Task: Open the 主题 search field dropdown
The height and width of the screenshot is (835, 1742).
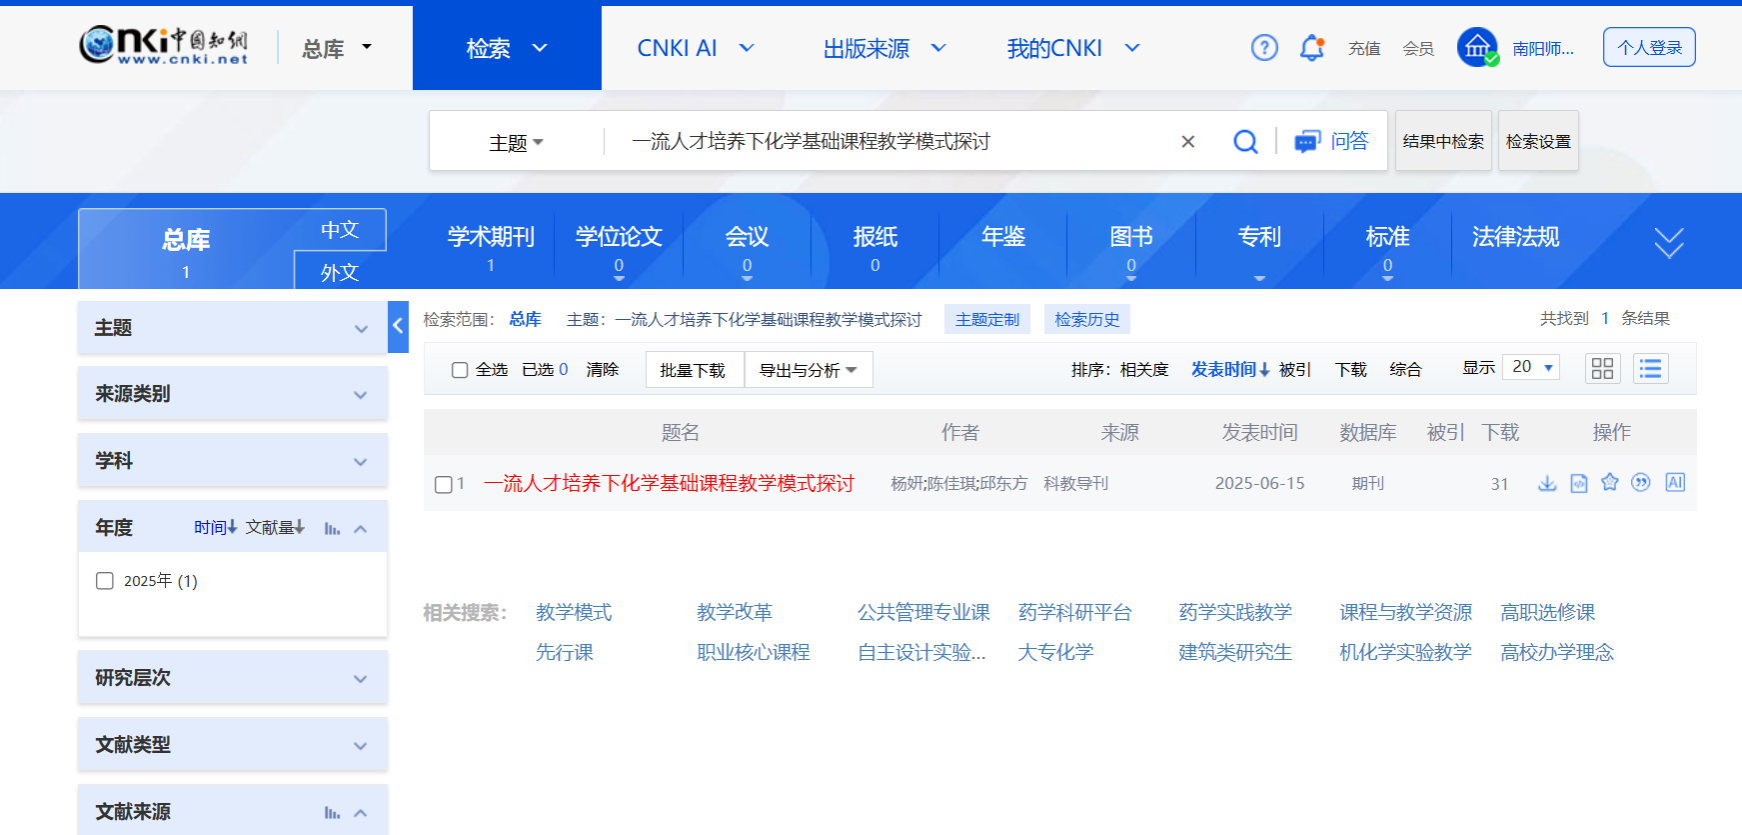Action: click(x=516, y=143)
